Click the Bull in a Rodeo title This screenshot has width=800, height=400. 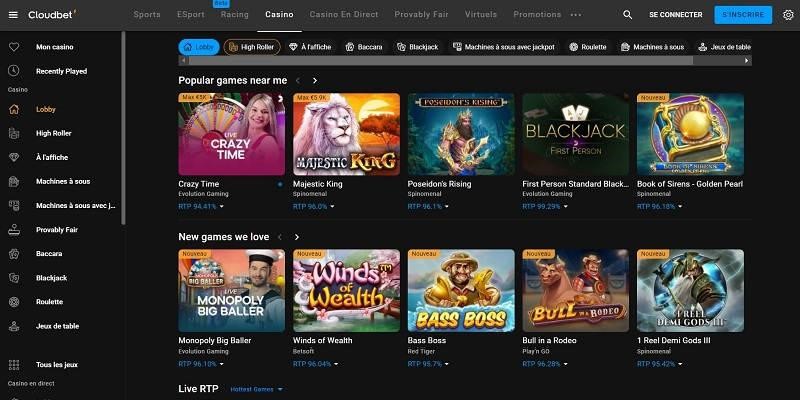549,340
